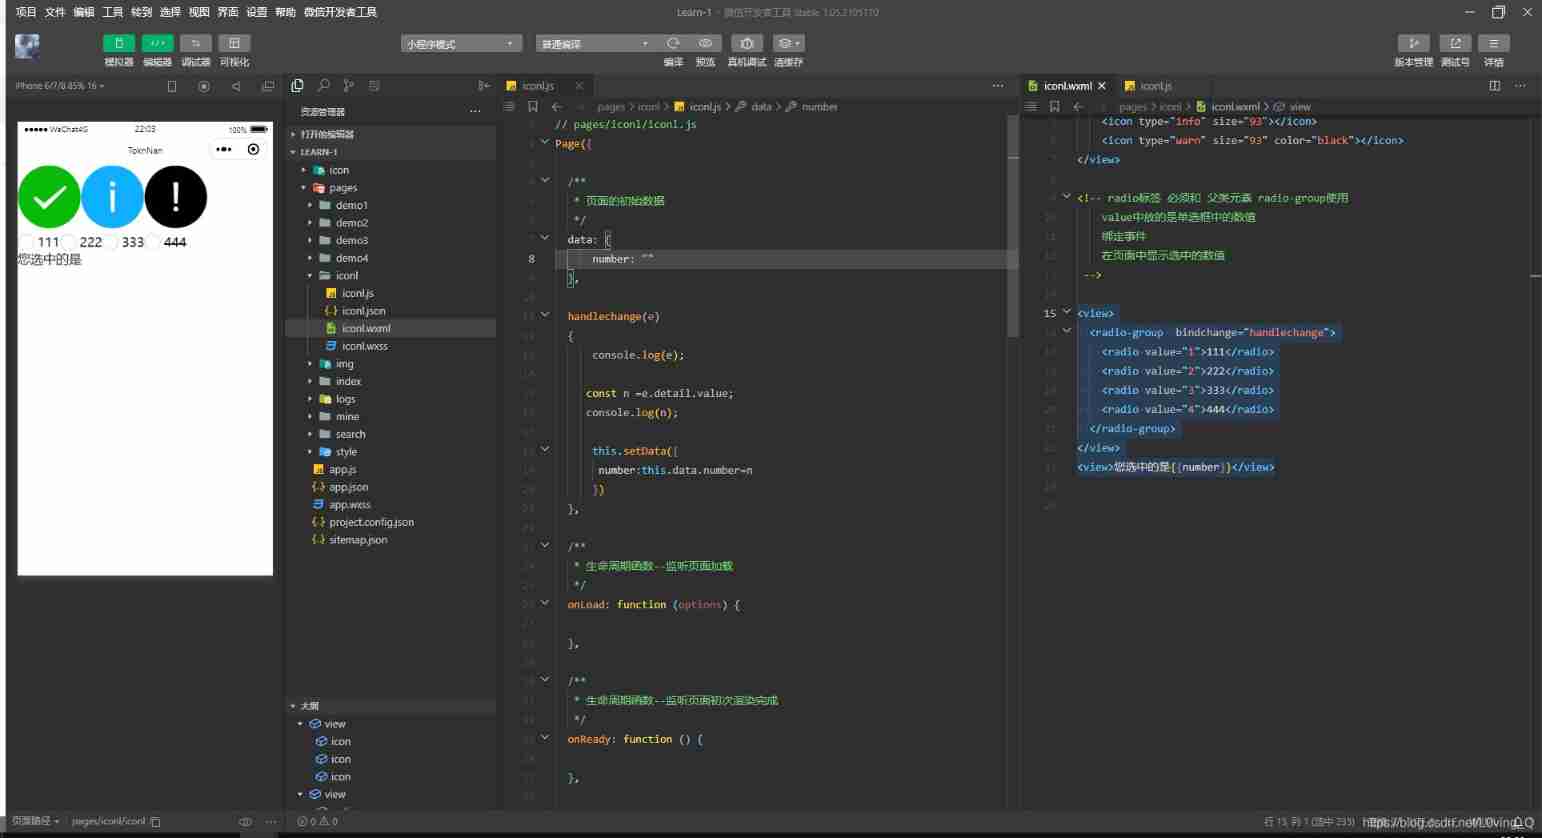Click the 编译 compile refresh icon

[x=673, y=43]
